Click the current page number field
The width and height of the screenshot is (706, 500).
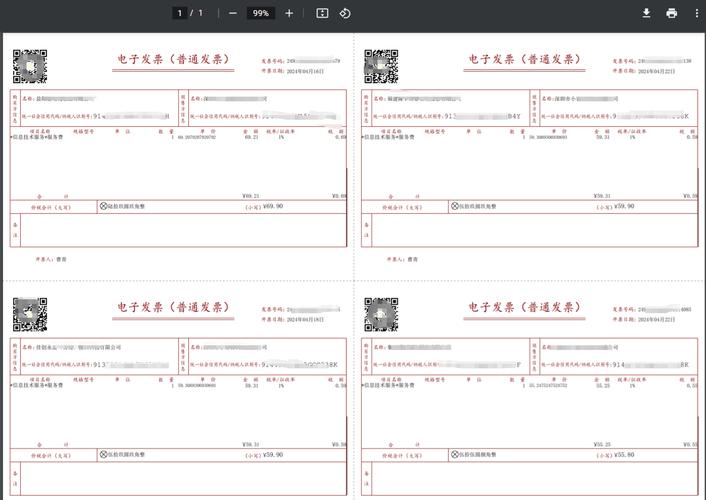(x=180, y=13)
